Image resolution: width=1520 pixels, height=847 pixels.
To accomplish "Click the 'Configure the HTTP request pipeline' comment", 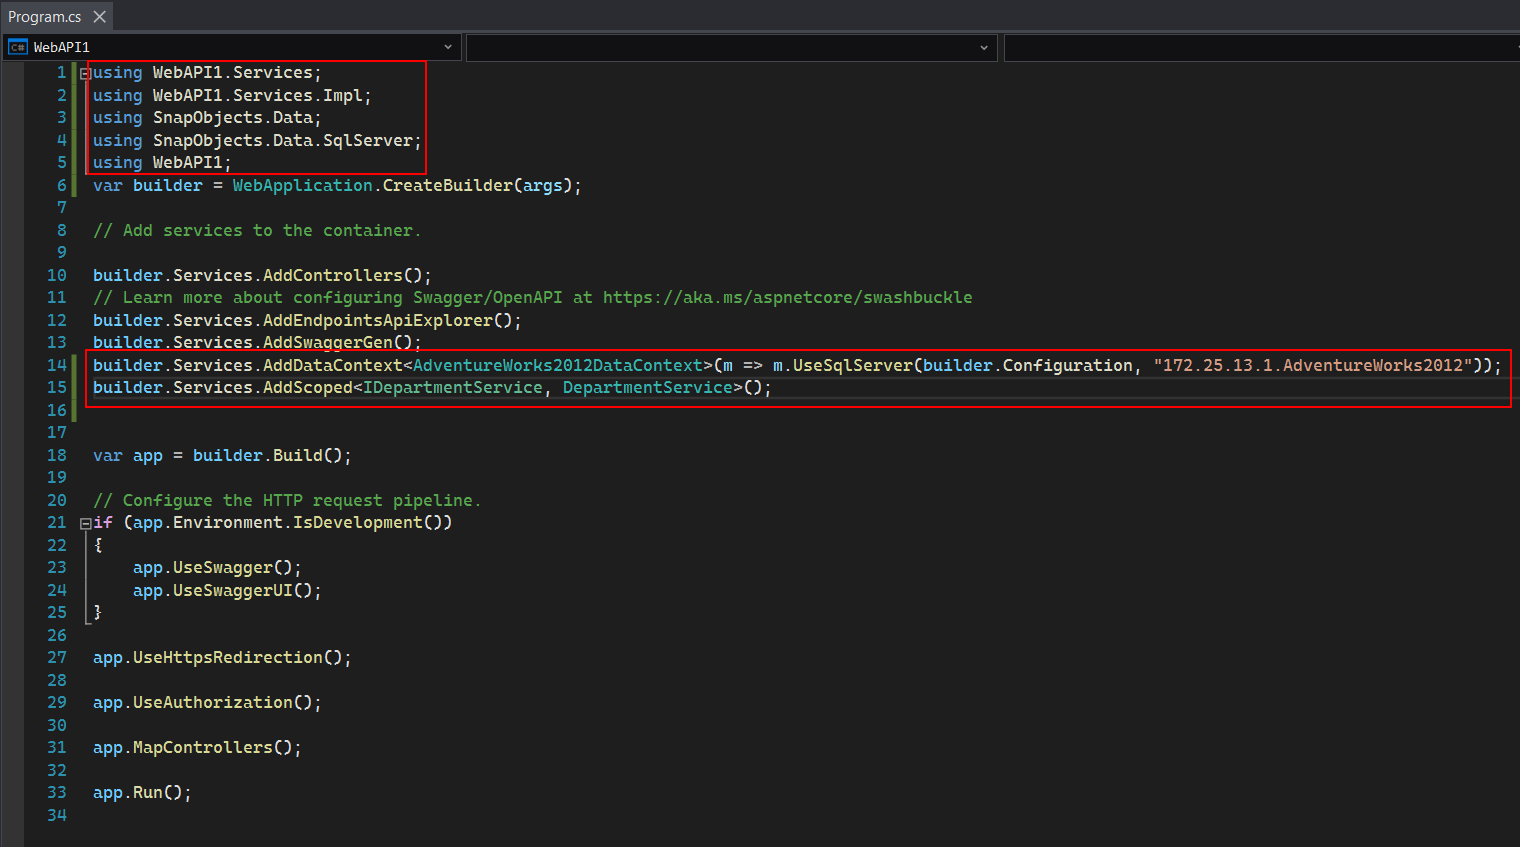I will [287, 500].
